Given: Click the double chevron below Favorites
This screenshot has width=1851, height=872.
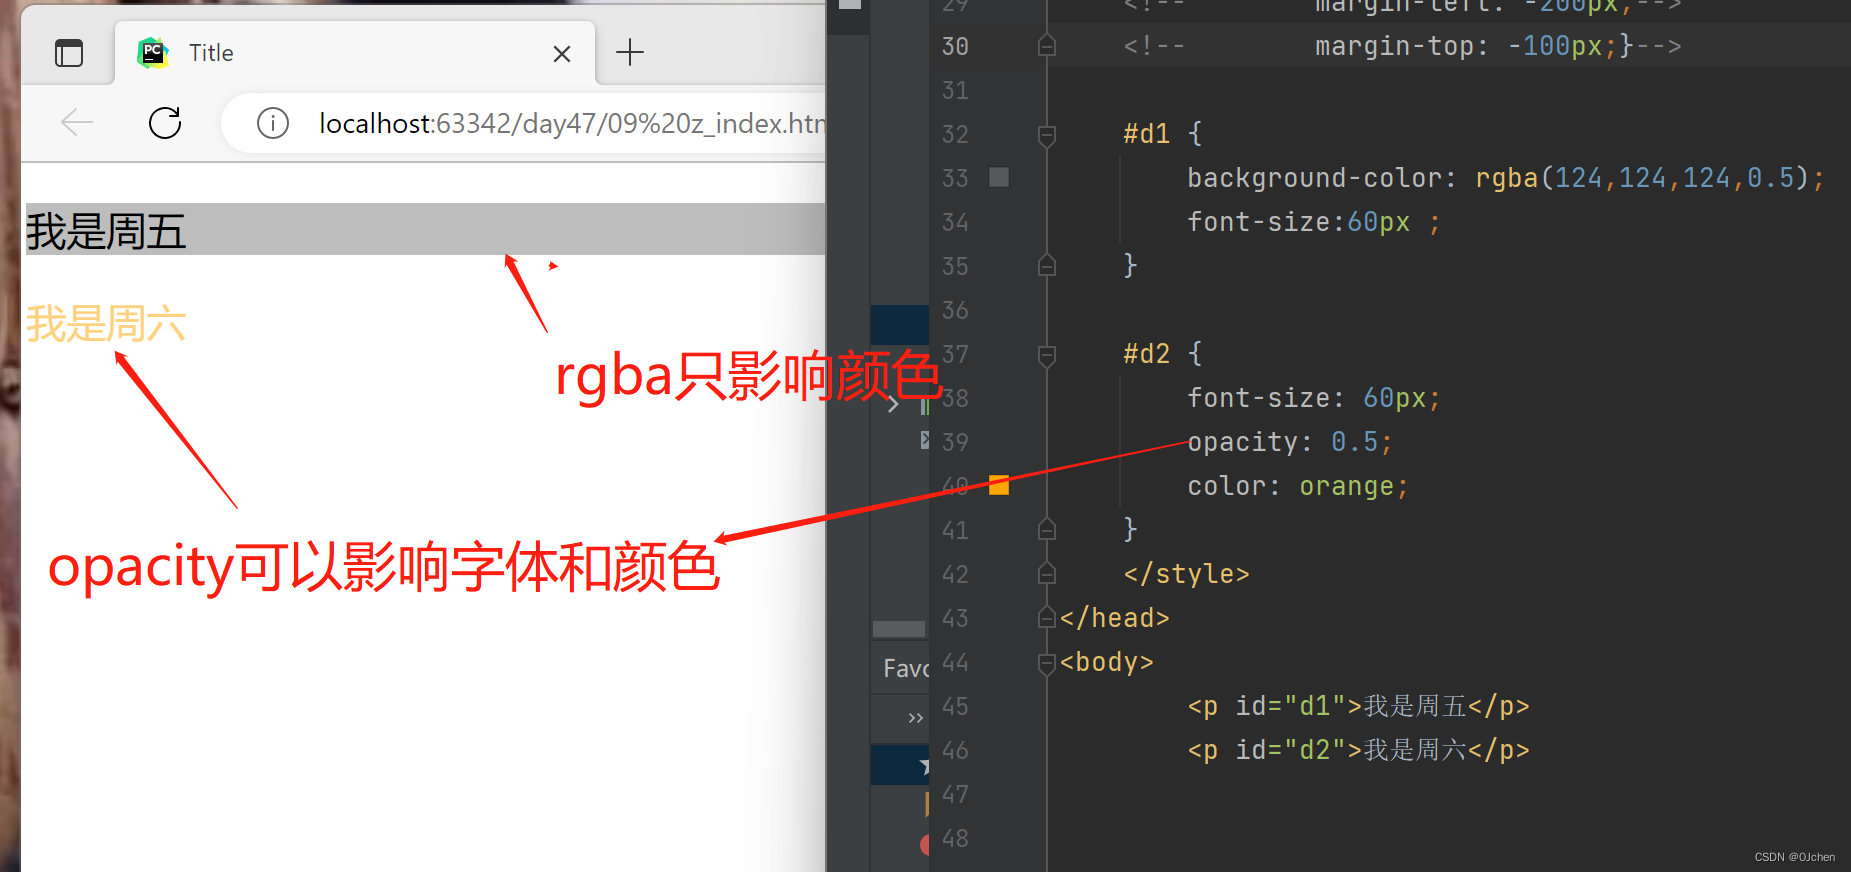Looking at the screenshot, I should point(915,718).
